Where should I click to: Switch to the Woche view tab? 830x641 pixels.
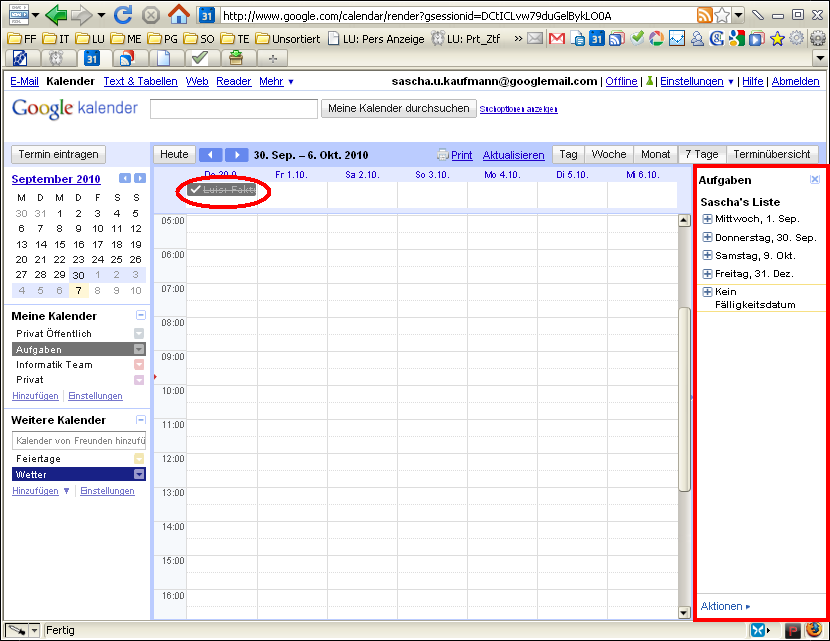(x=609, y=155)
